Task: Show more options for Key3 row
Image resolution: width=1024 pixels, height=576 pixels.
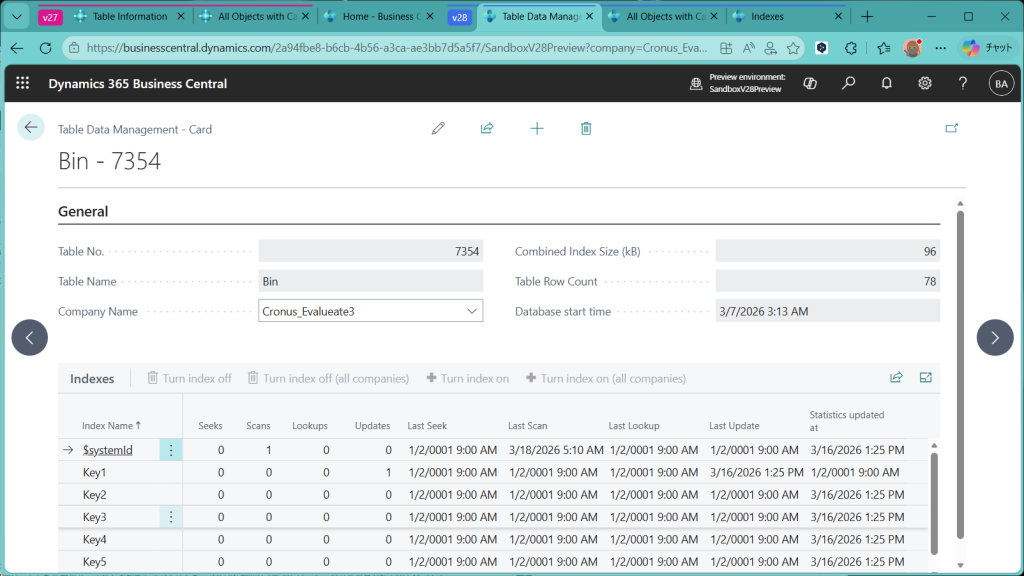Action: [x=171, y=517]
